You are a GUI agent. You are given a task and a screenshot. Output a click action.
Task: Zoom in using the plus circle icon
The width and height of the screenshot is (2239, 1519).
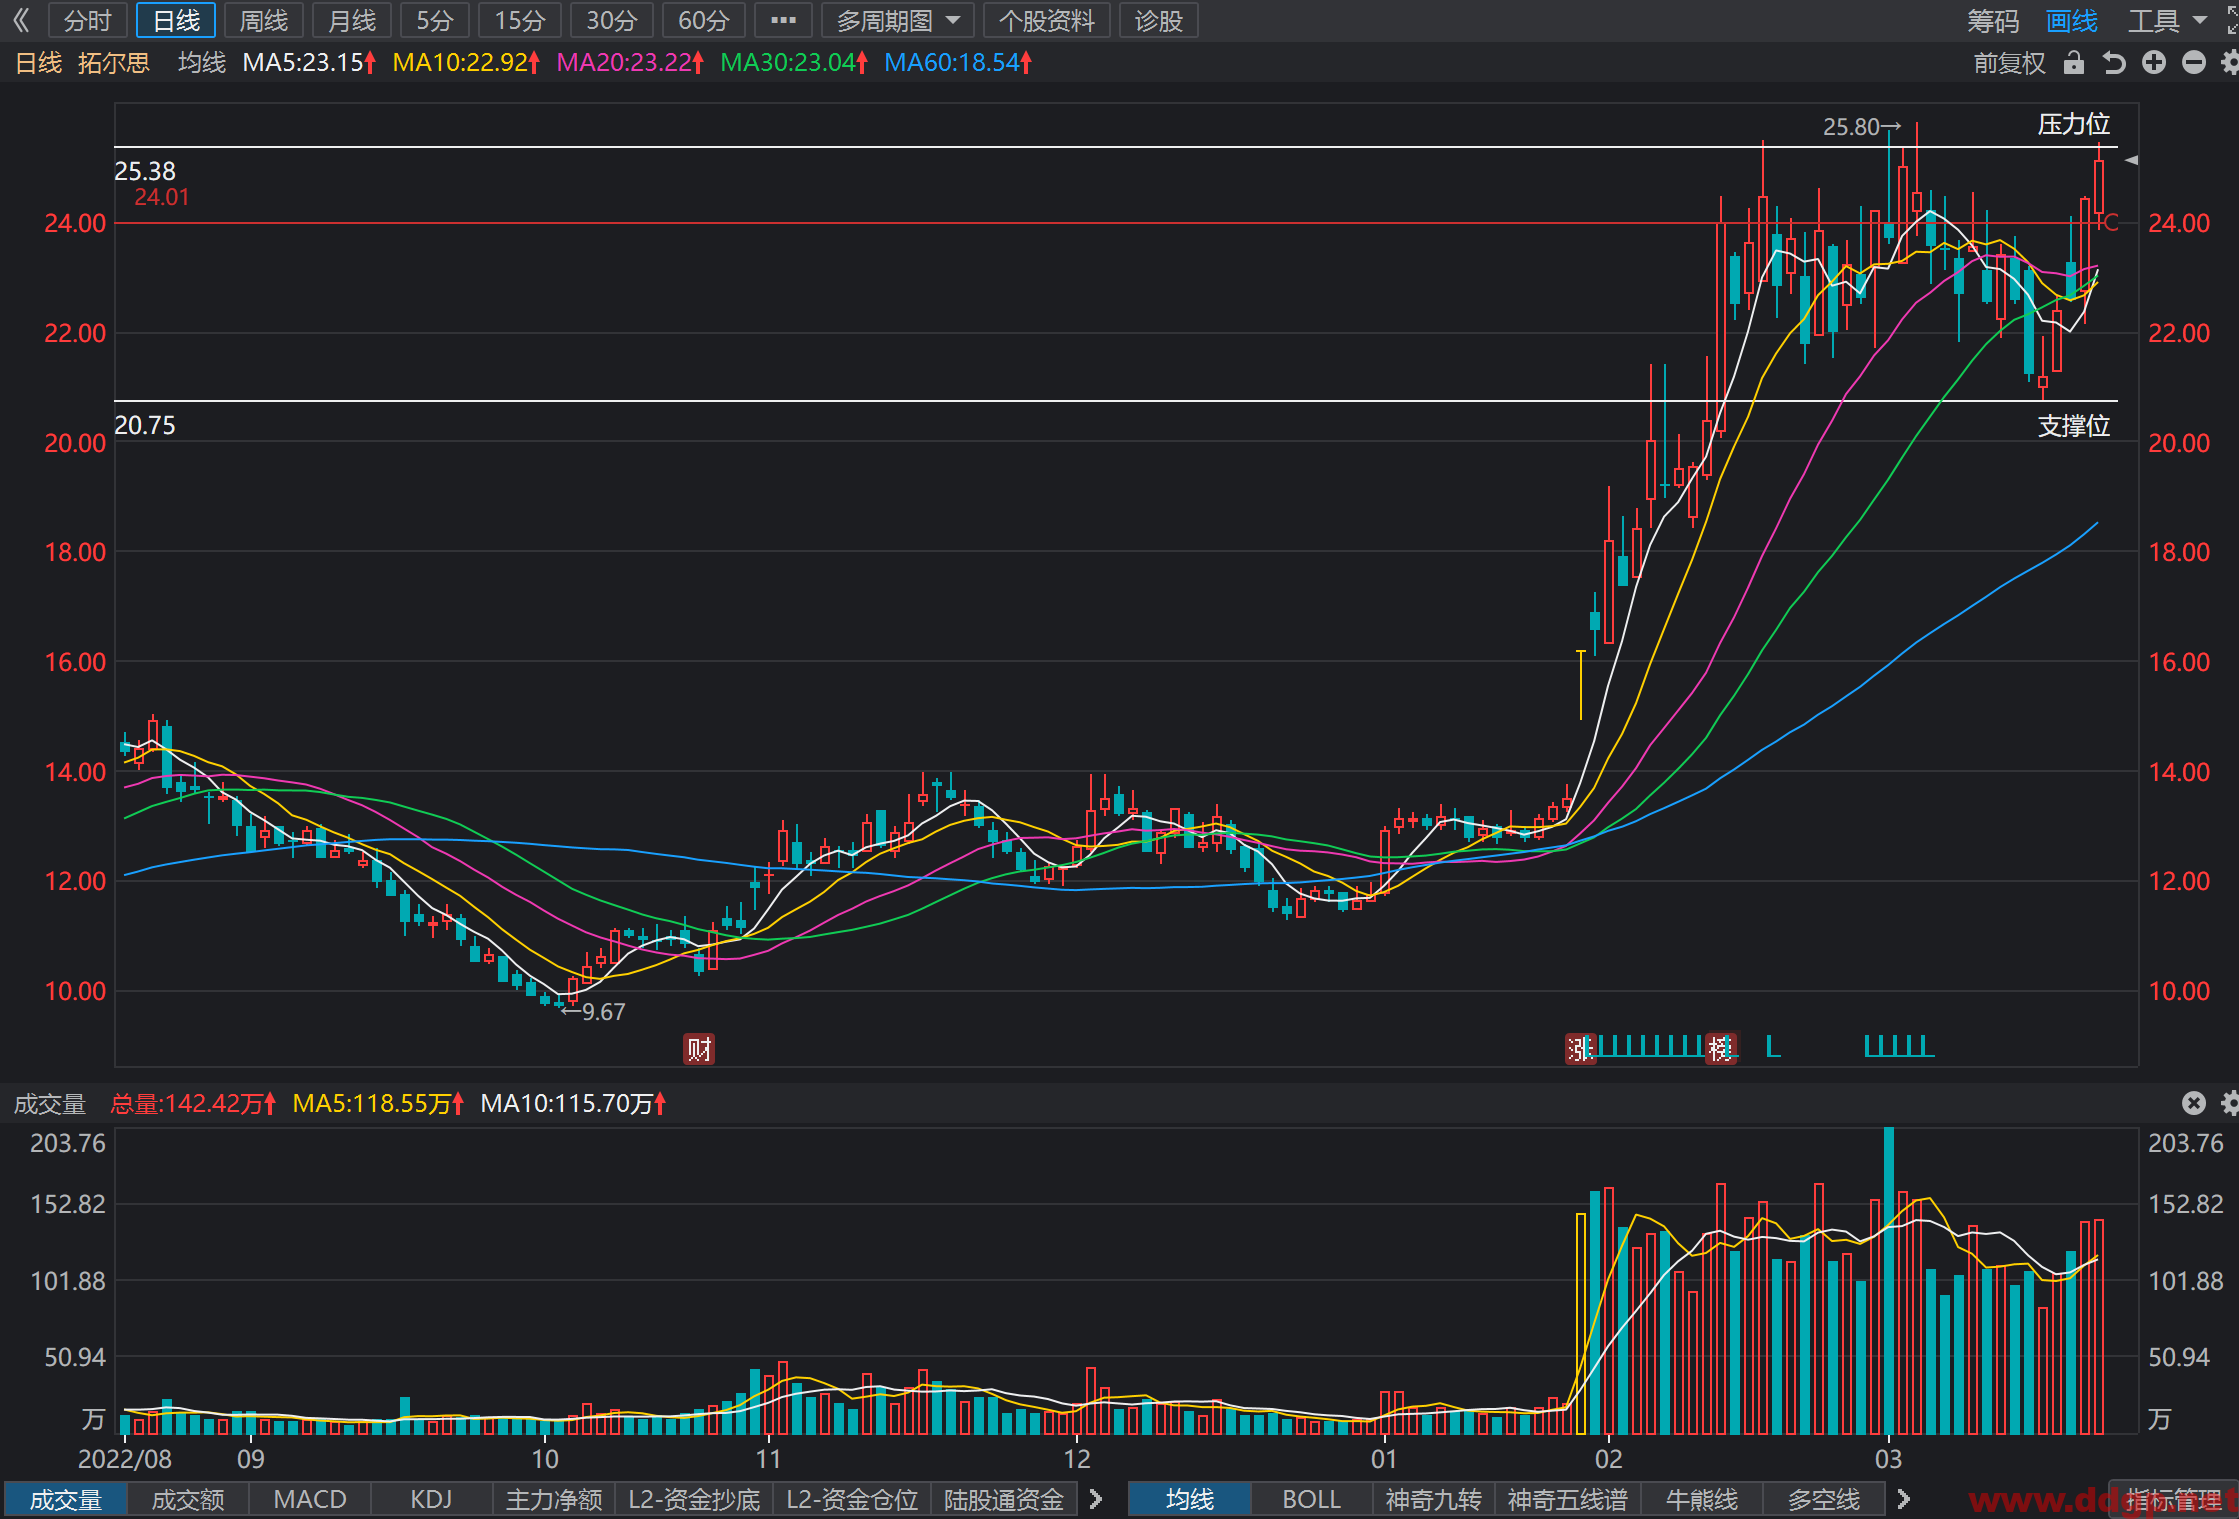click(2154, 63)
